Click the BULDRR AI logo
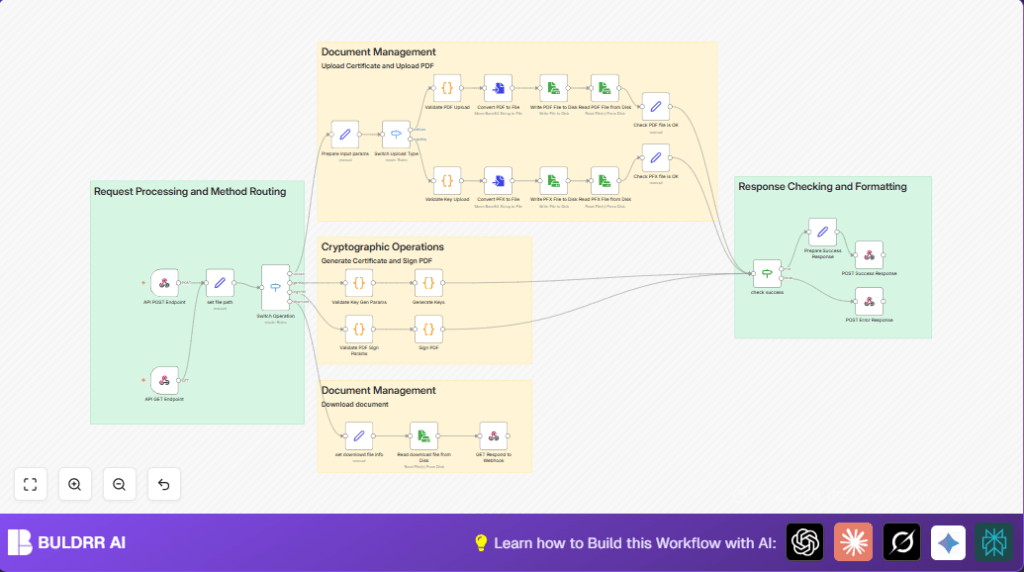 [67, 542]
